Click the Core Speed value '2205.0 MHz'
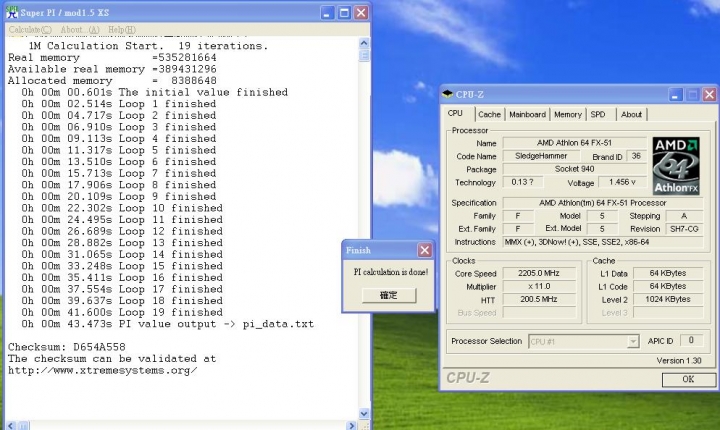720x430 pixels. click(x=539, y=273)
